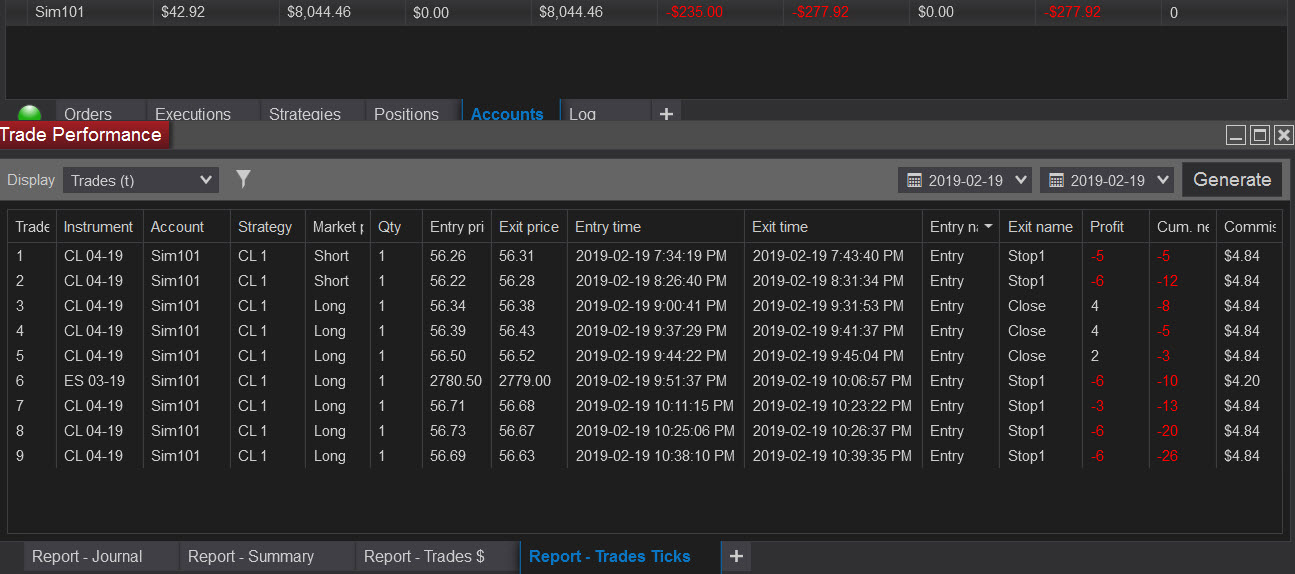Switch to the Positions tab
The width and height of the screenshot is (1295, 574).
click(x=406, y=113)
